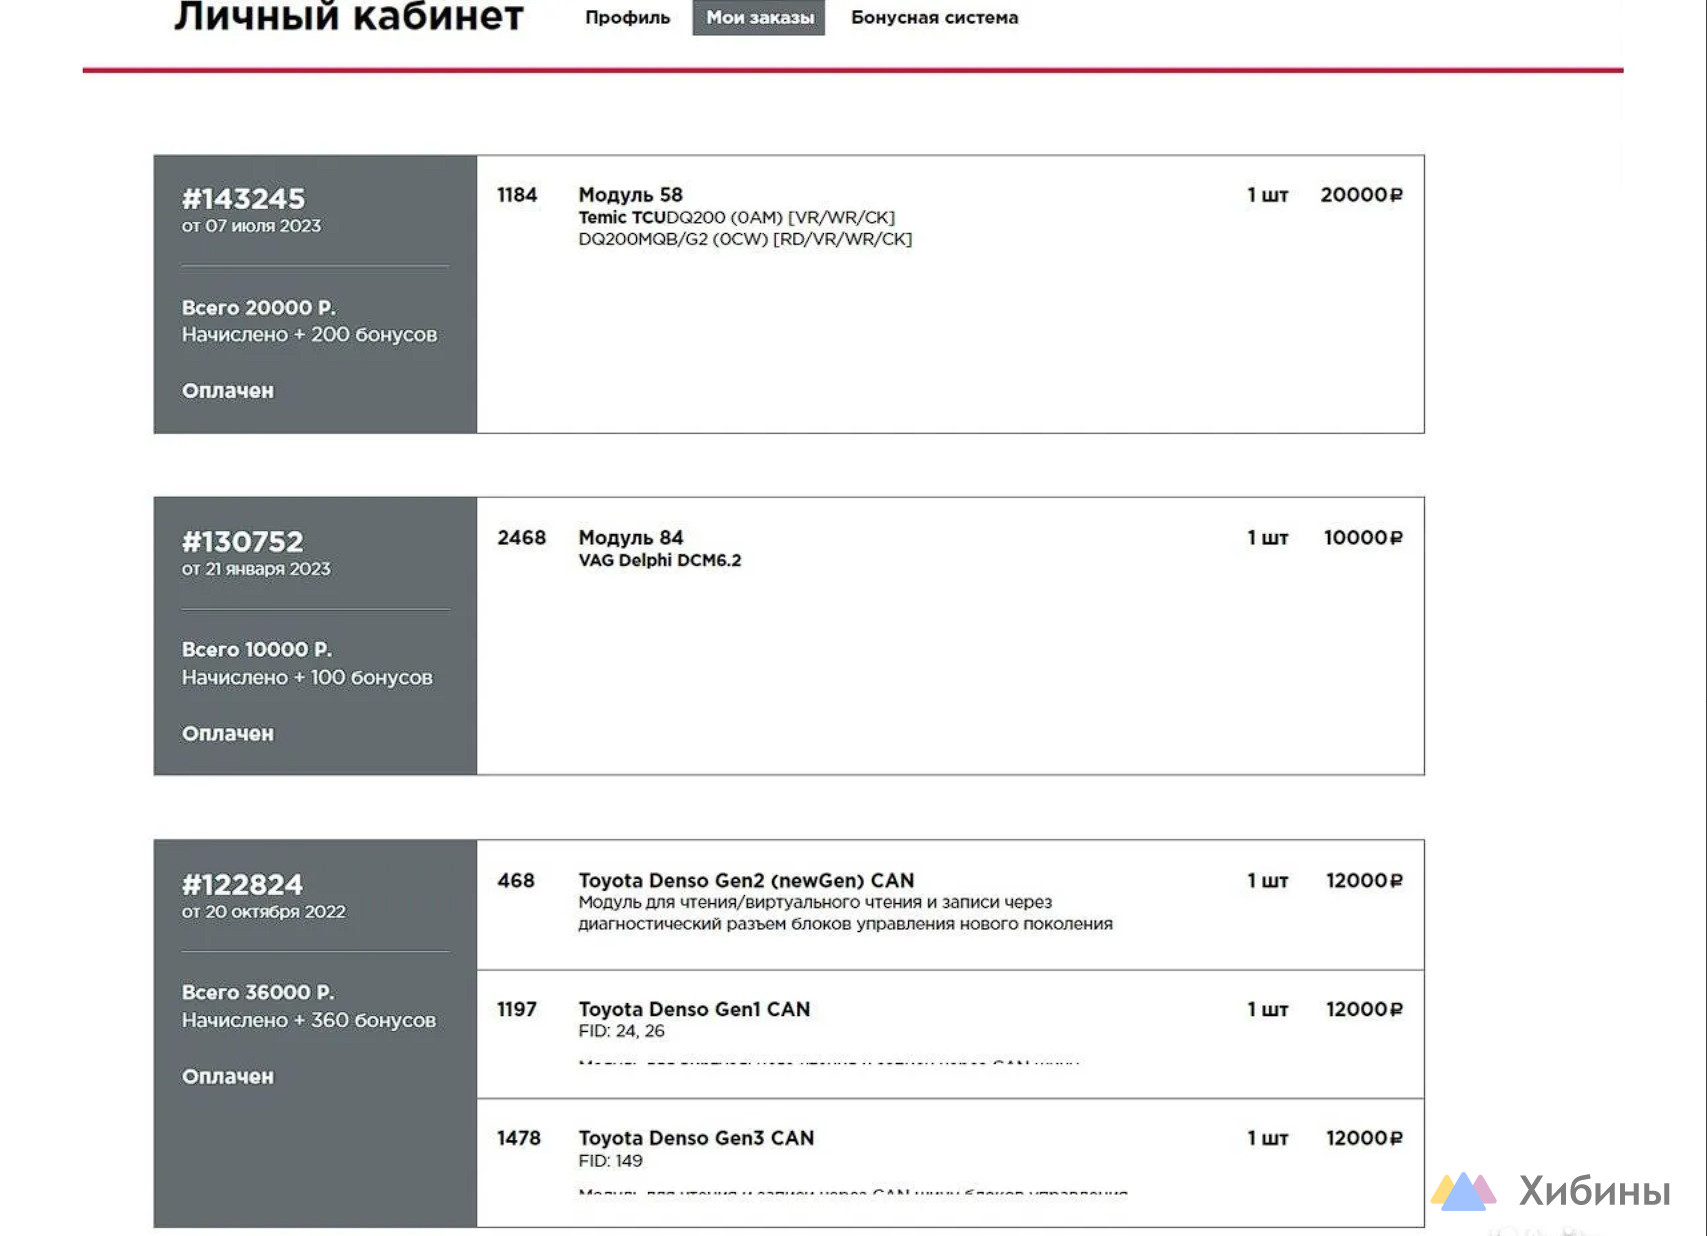Open product Модуль 84
The image size is (1707, 1236).
pyautogui.click(x=630, y=538)
